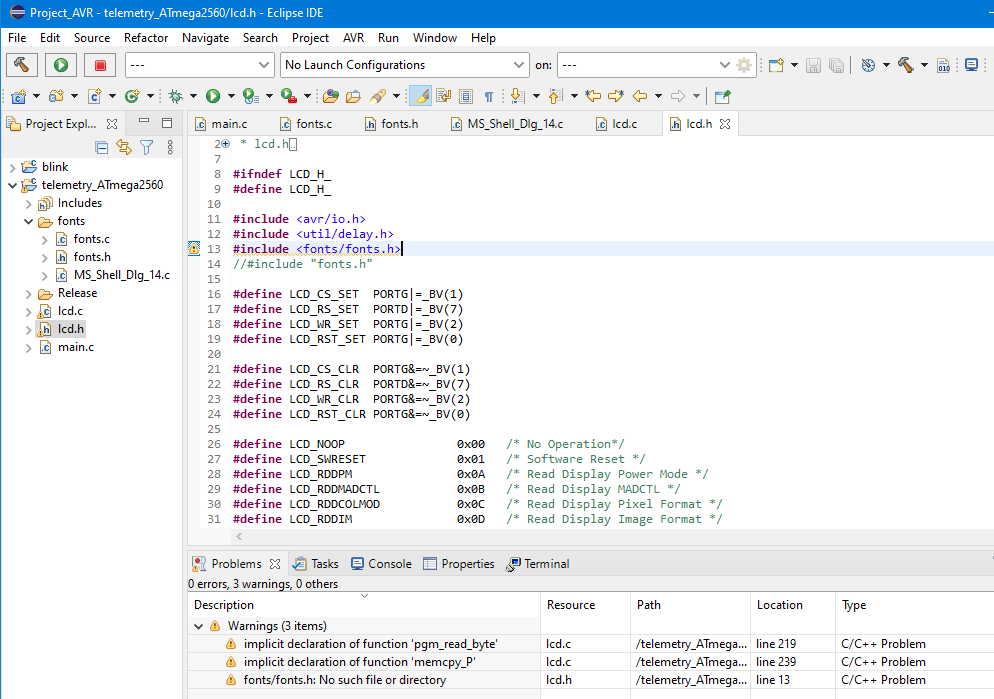Click the editor horizontal scrollbar left arrow
This screenshot has width=994, height=699.
[x=239, y=536]
